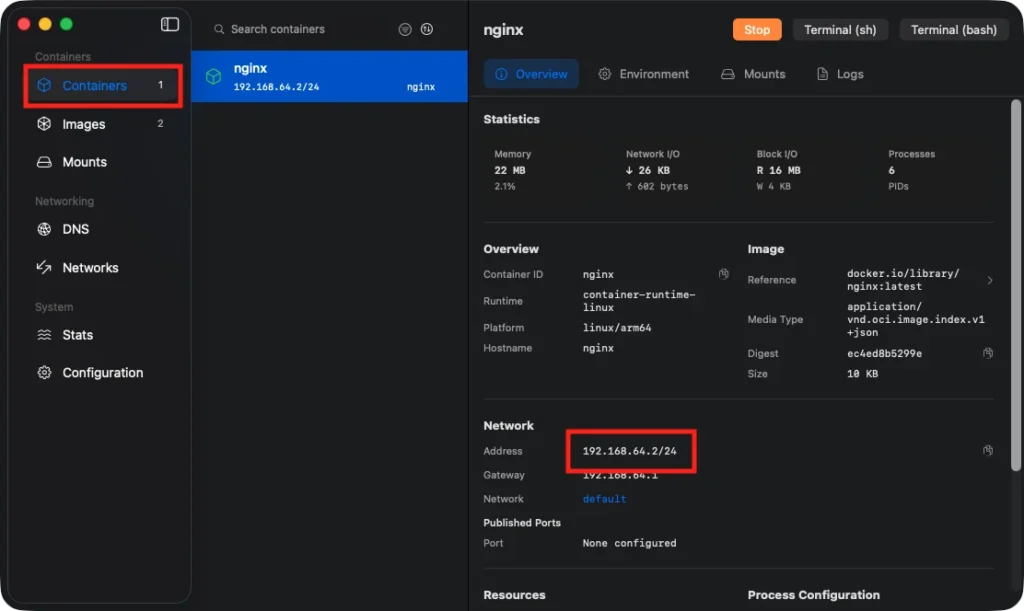Click the Logs tab document icon

click(823, 74)
